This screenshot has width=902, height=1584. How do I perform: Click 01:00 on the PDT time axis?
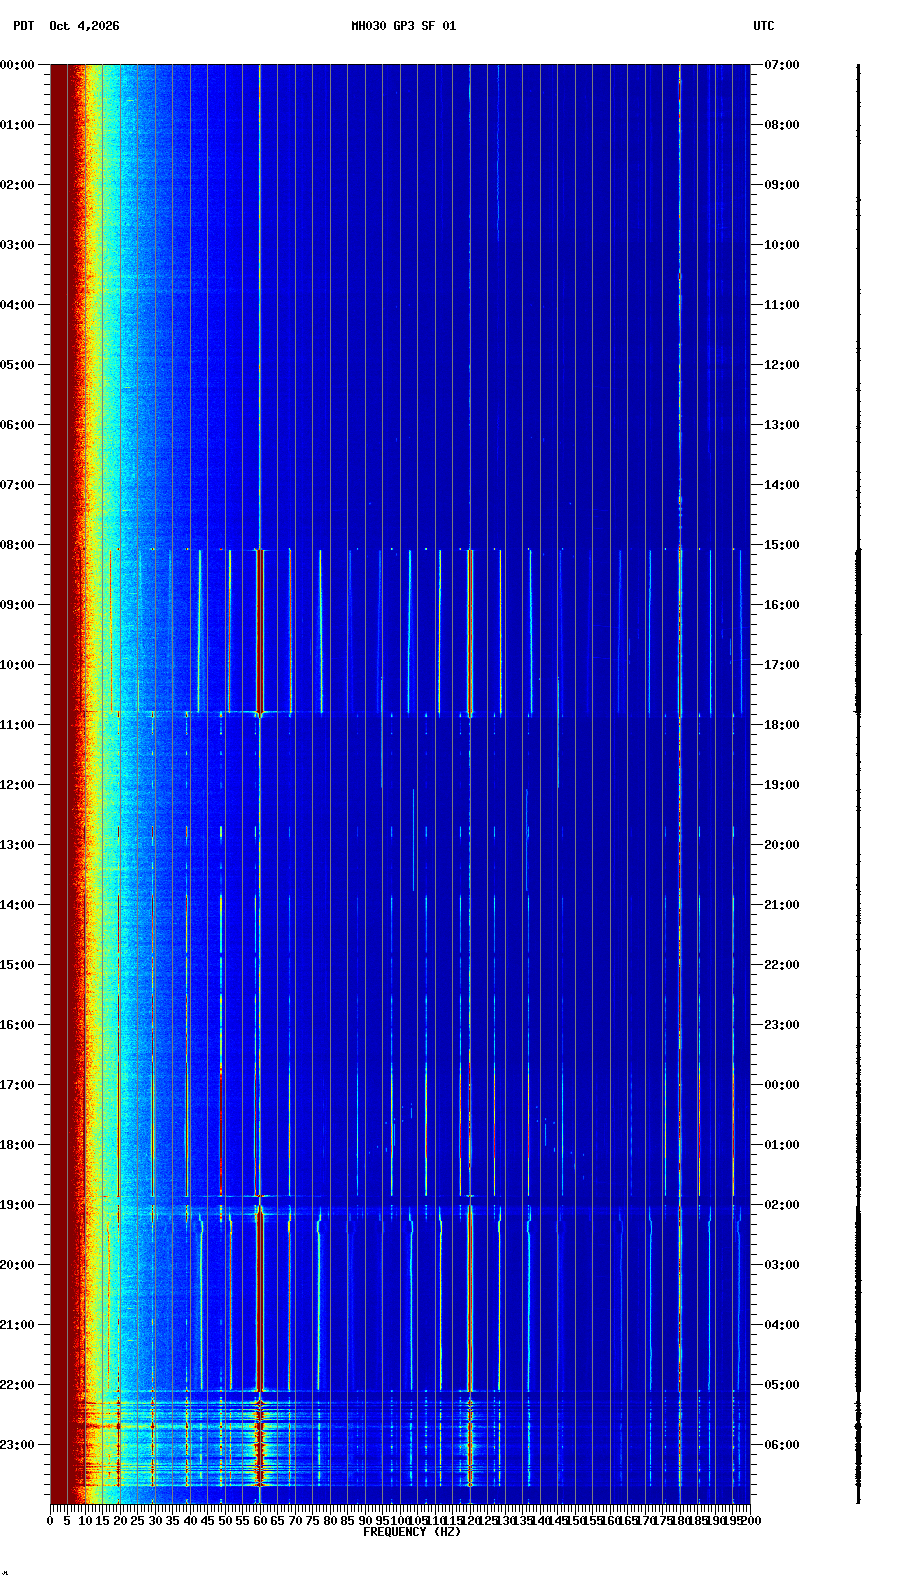[17, 125]
